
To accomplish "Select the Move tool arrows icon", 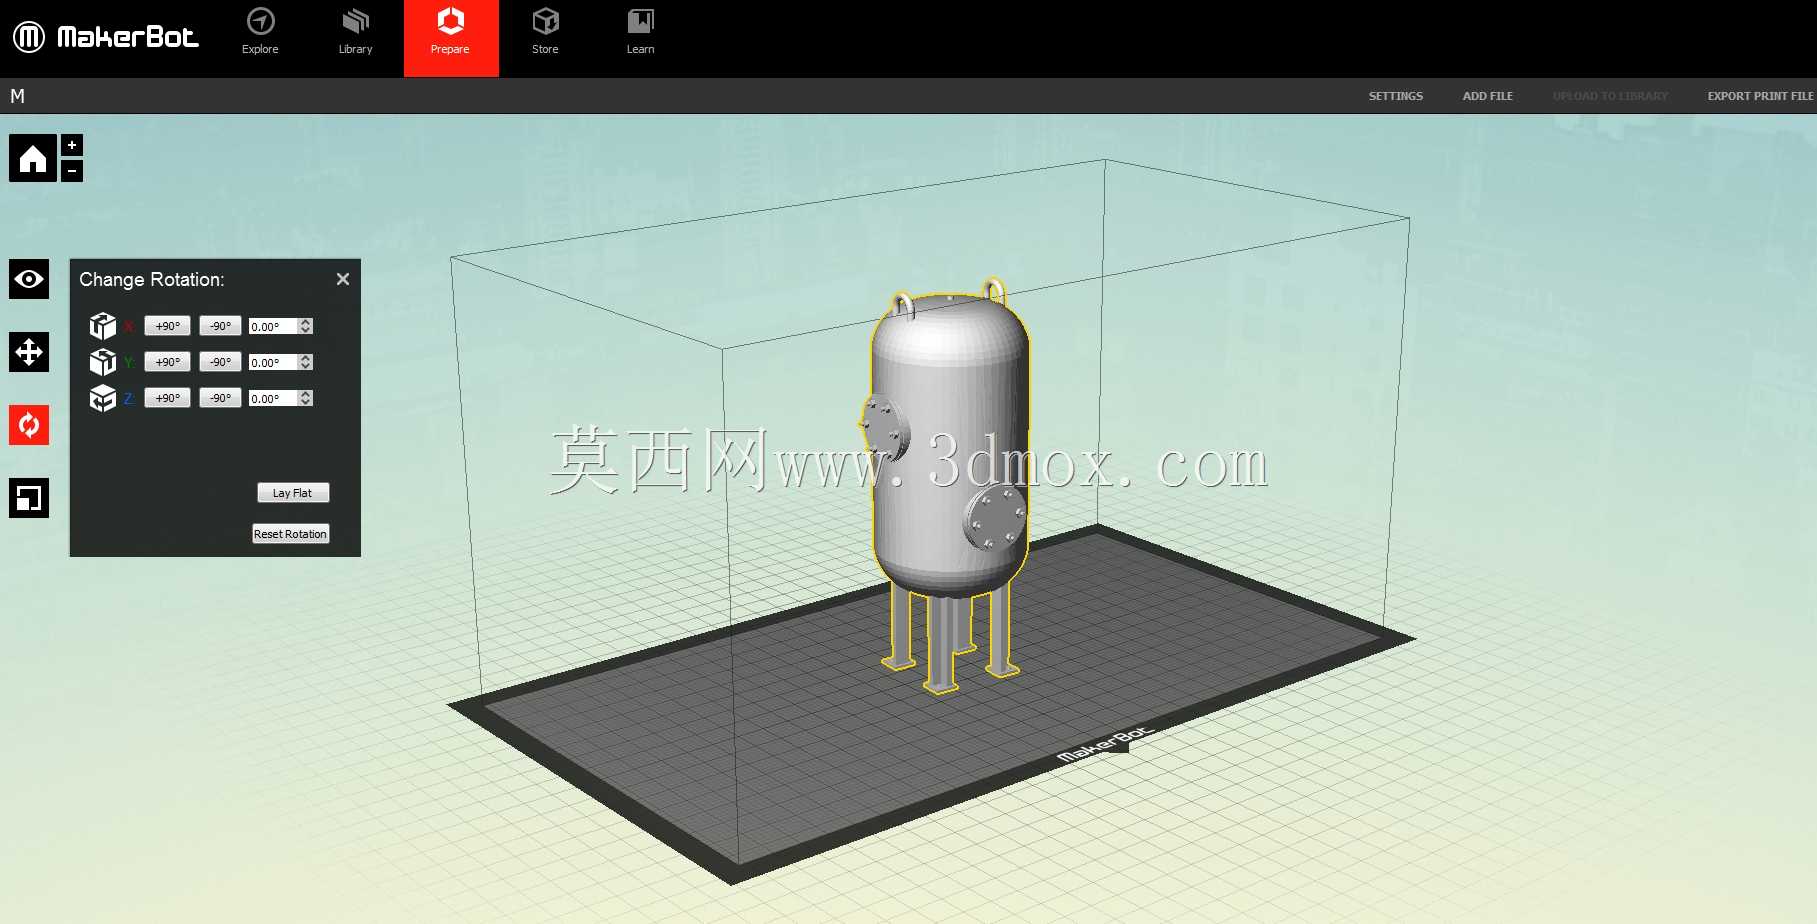I will click(29, 352).
